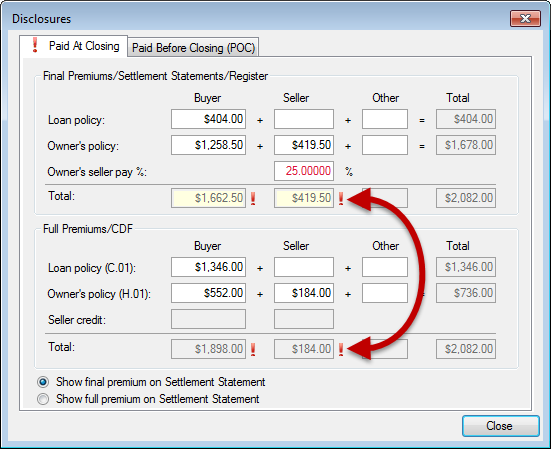
Task: Close the Disclosures dialog with X
Action: coord(525,18)
